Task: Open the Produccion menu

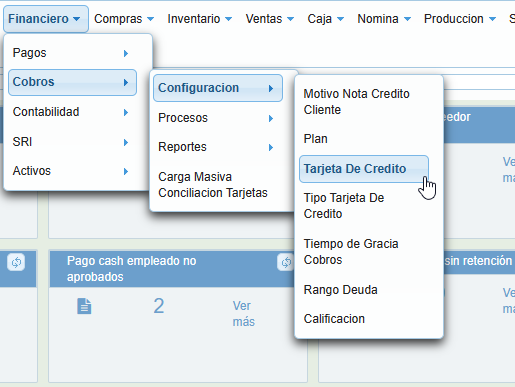Action: coord(460,19)
